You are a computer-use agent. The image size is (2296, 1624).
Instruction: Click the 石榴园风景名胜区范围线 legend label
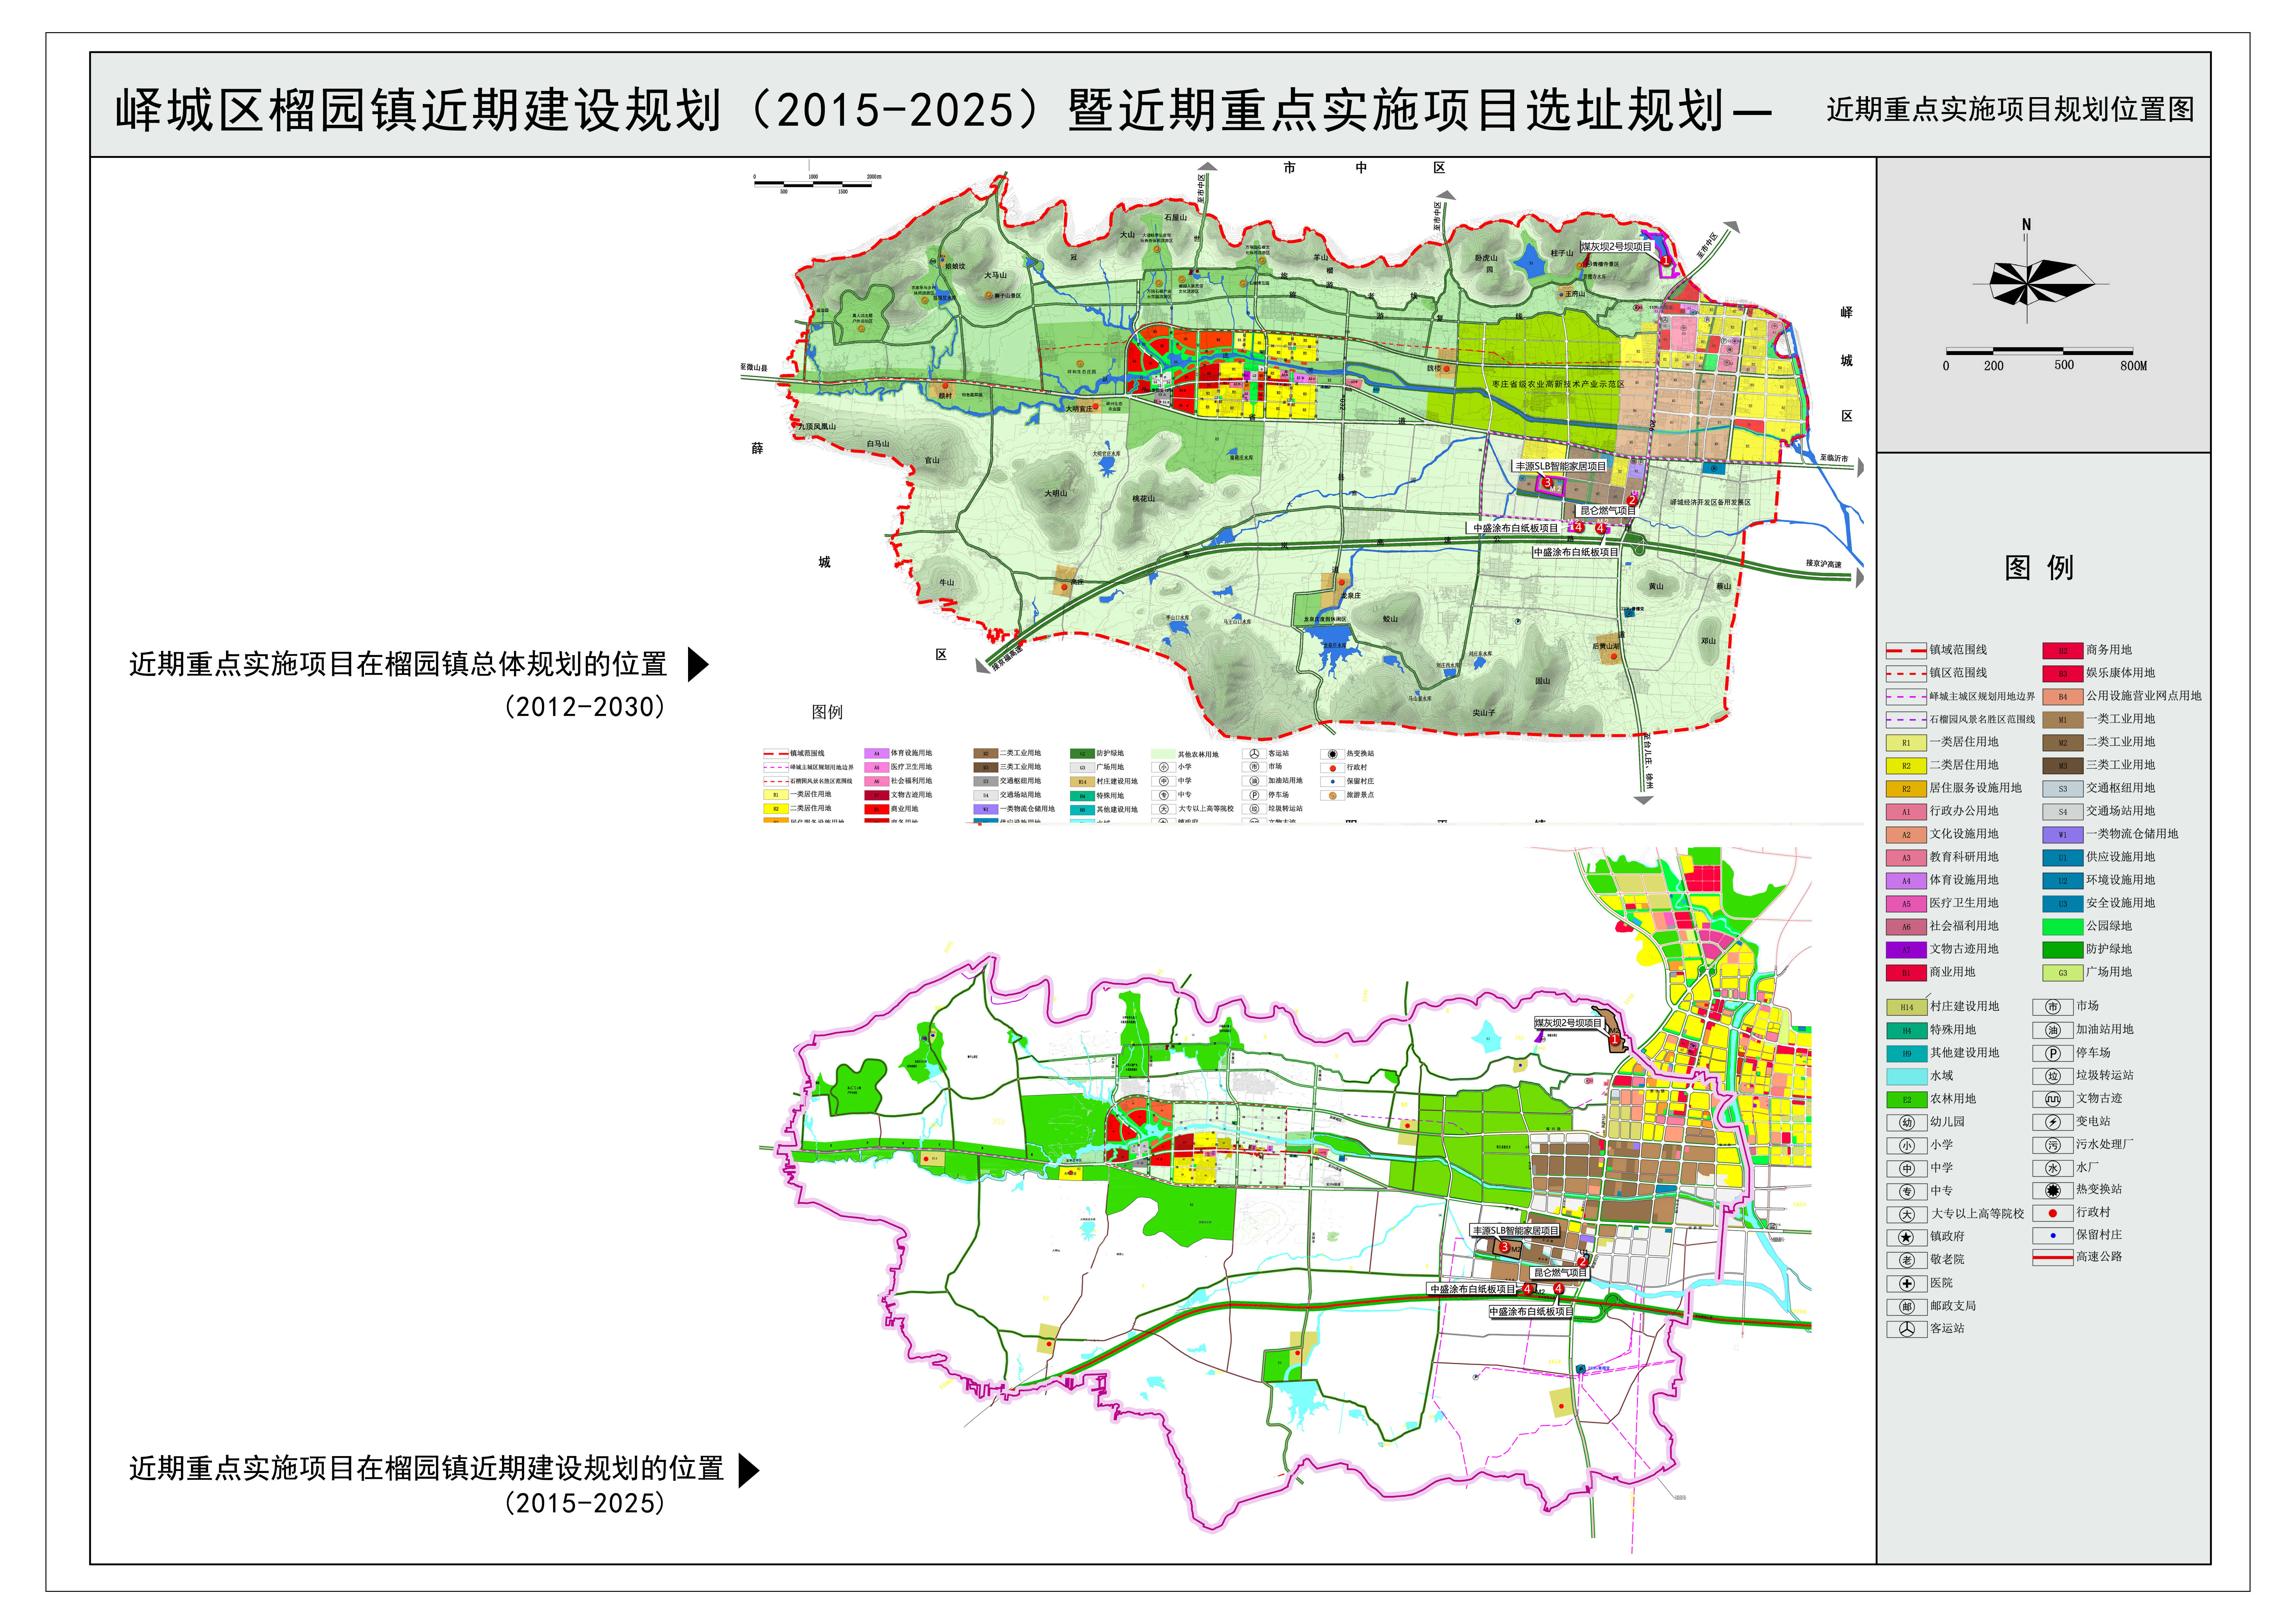[1982, 720]
